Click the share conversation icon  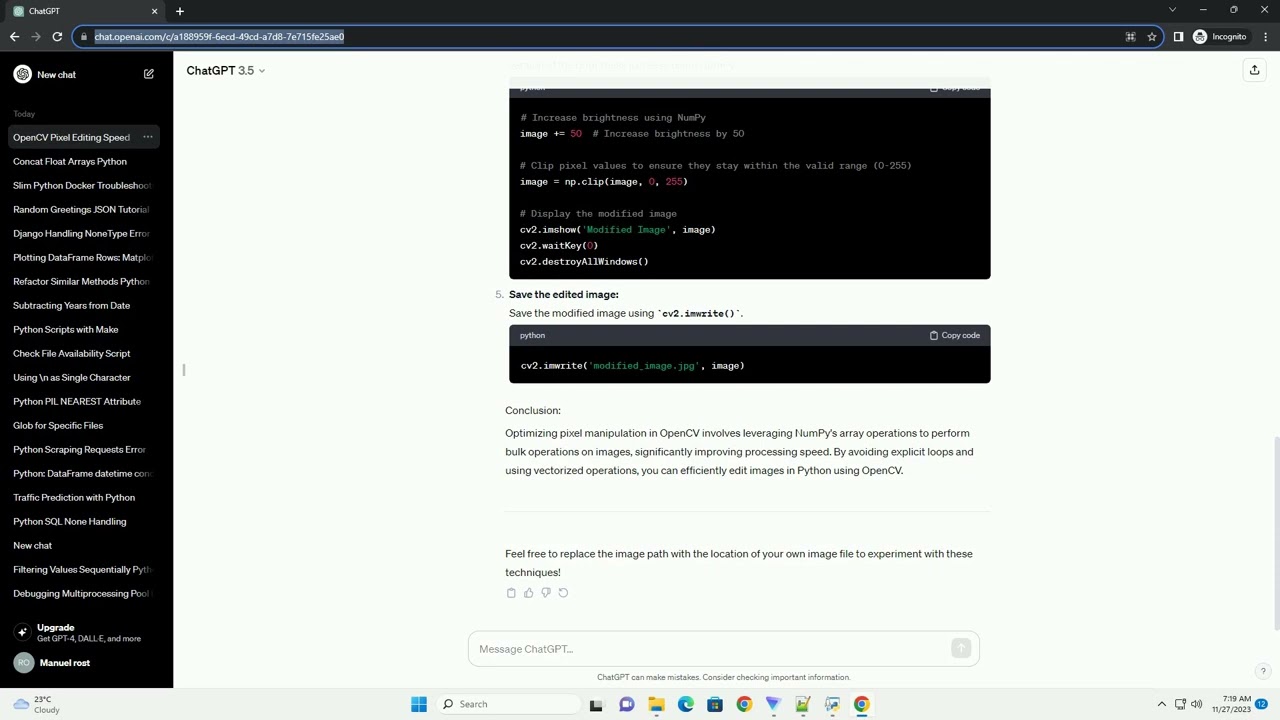pos(1254,70)
